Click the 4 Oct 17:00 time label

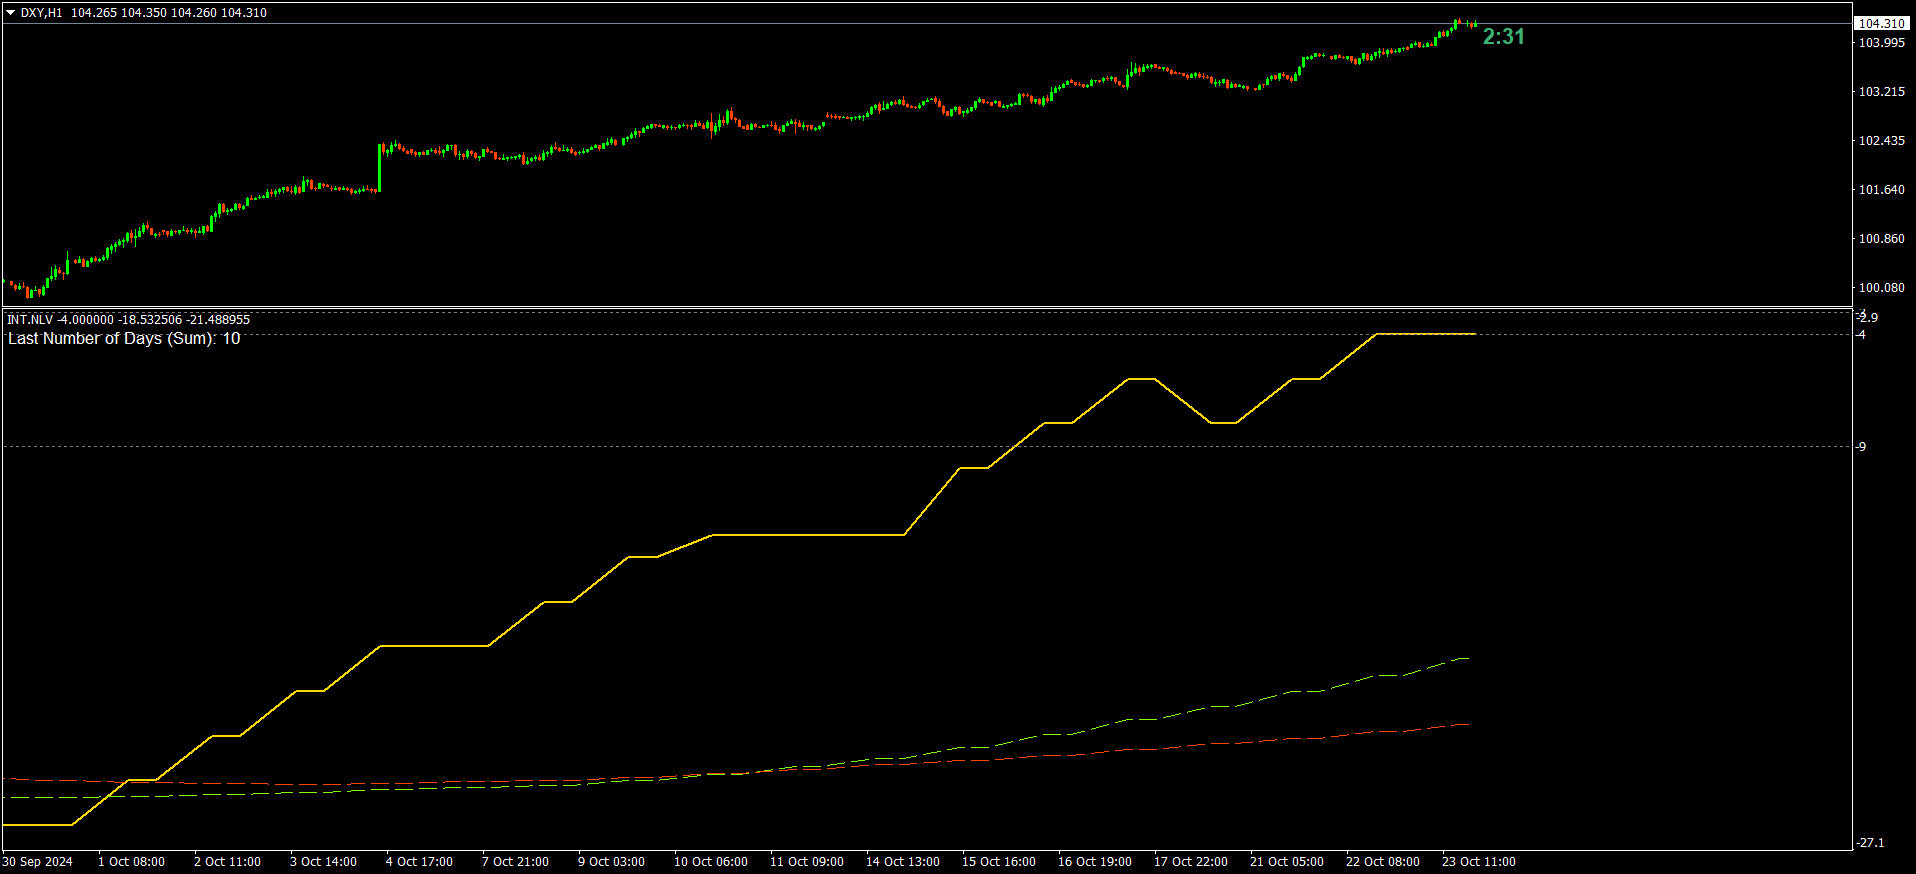coord(419,862)
